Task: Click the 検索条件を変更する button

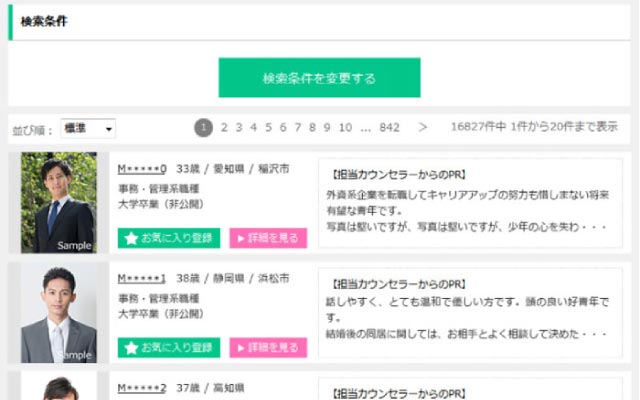Action: click(x=319, y=78)
